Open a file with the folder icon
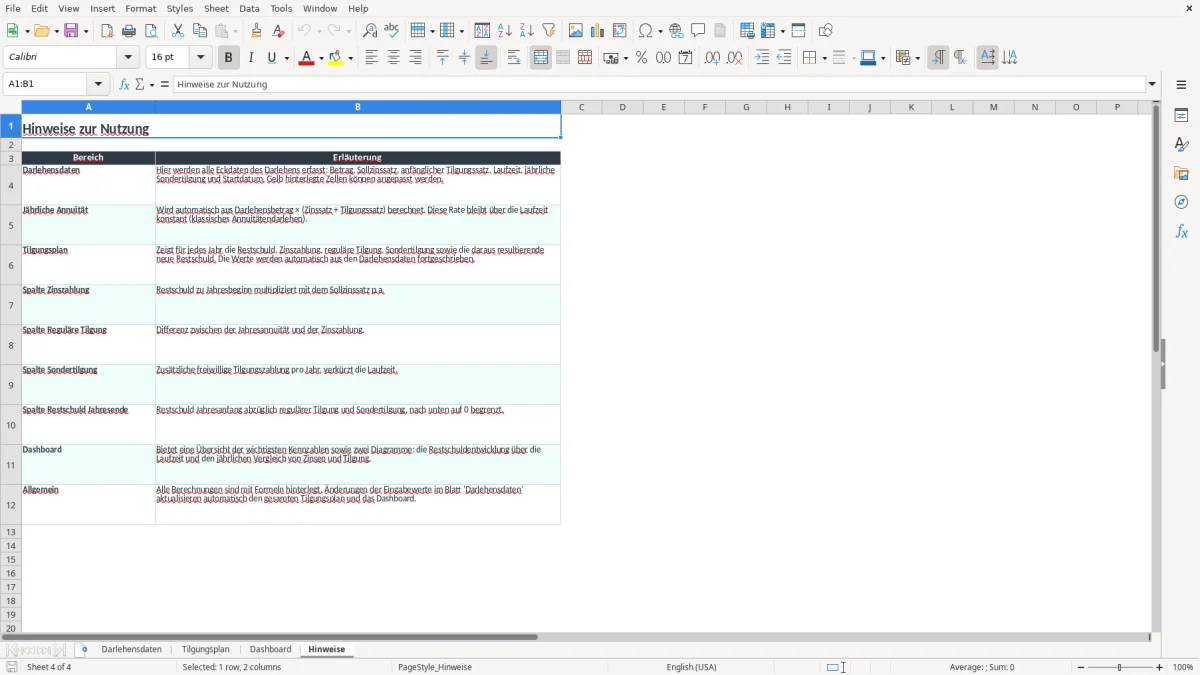The image size is (1200, 675). tap(40, 31)
